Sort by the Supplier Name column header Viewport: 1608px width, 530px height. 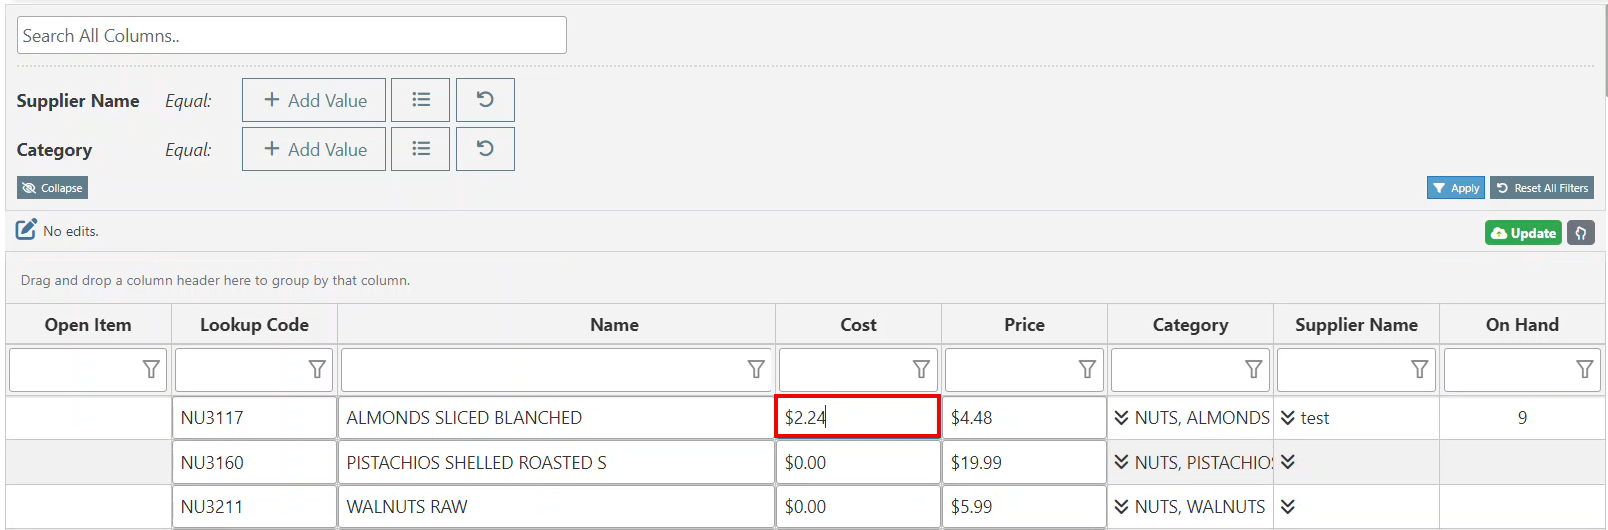(x=1356, y=325)
